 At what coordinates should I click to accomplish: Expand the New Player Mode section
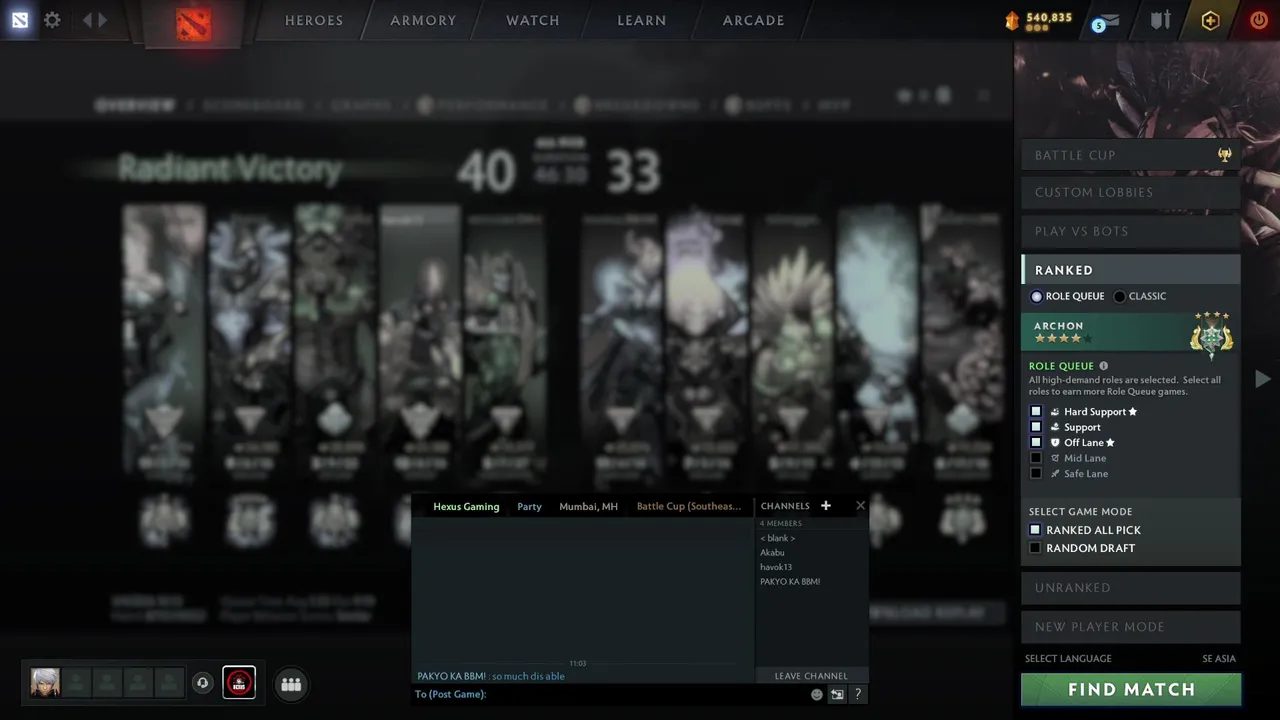coord(1130,627)
